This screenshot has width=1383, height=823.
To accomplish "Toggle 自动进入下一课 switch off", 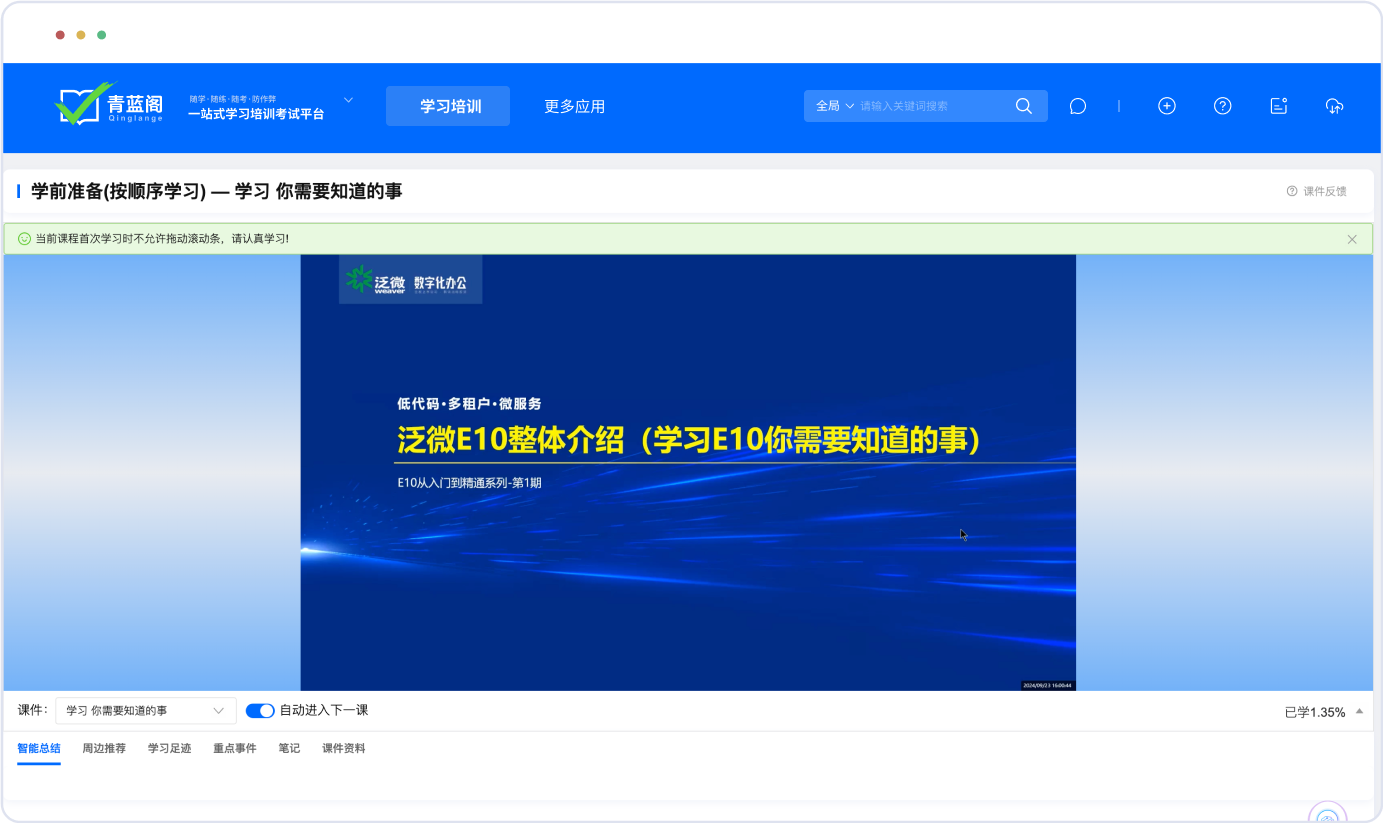I will [x=260, y=711].
